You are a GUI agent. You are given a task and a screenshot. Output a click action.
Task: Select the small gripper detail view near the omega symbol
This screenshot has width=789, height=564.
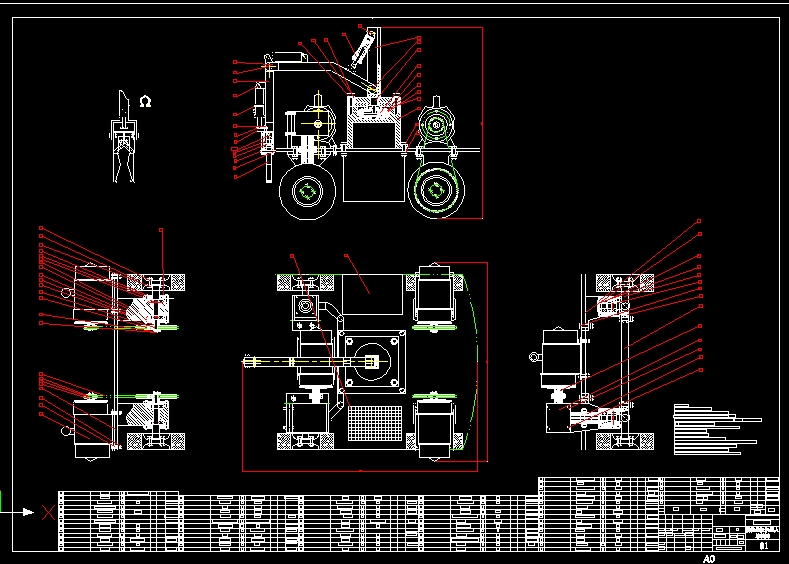(124, 136)
